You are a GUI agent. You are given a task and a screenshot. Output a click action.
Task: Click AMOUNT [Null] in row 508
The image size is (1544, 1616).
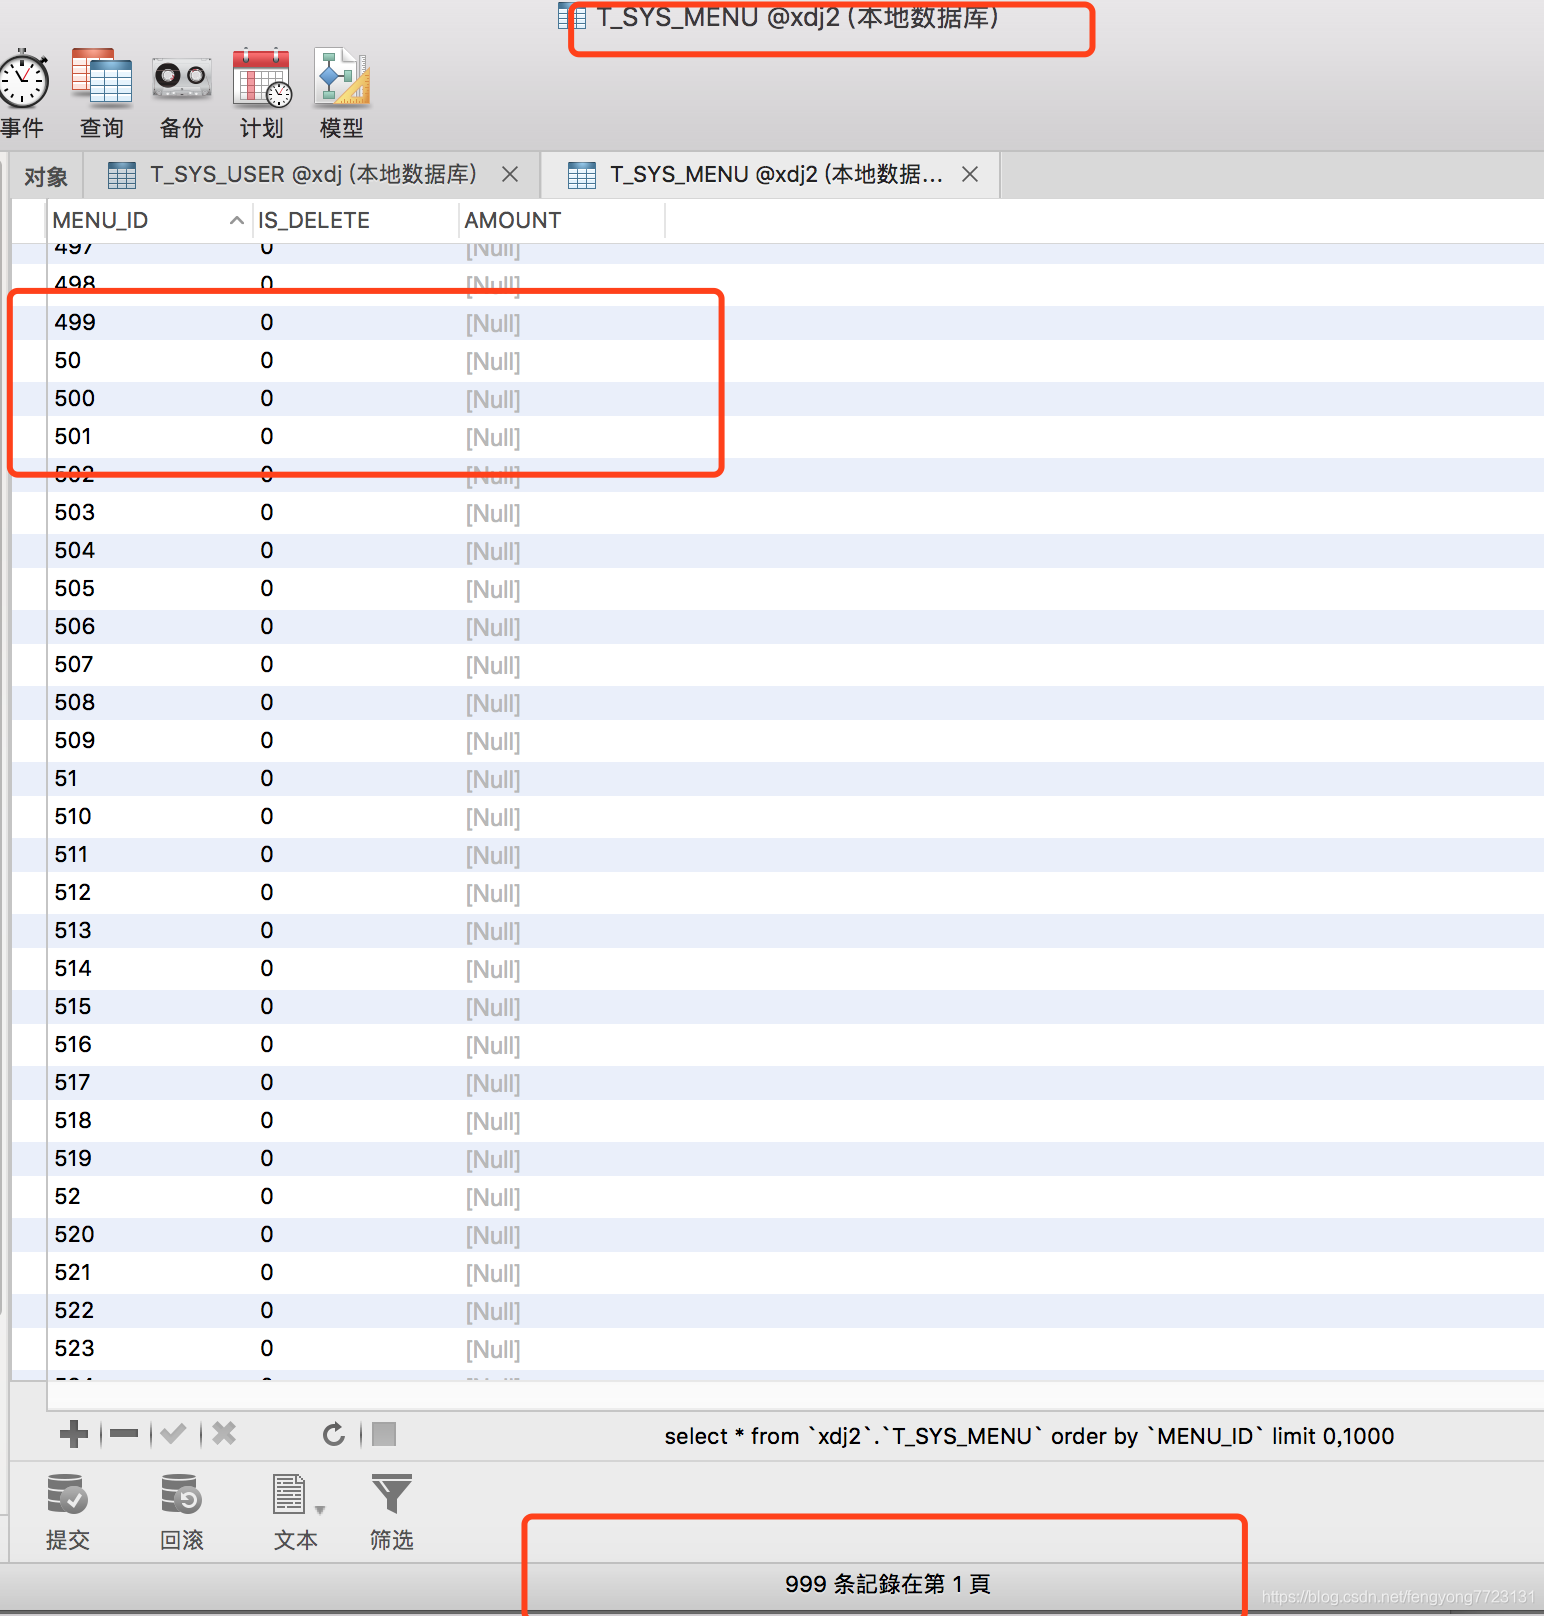(x=493, y=703)
